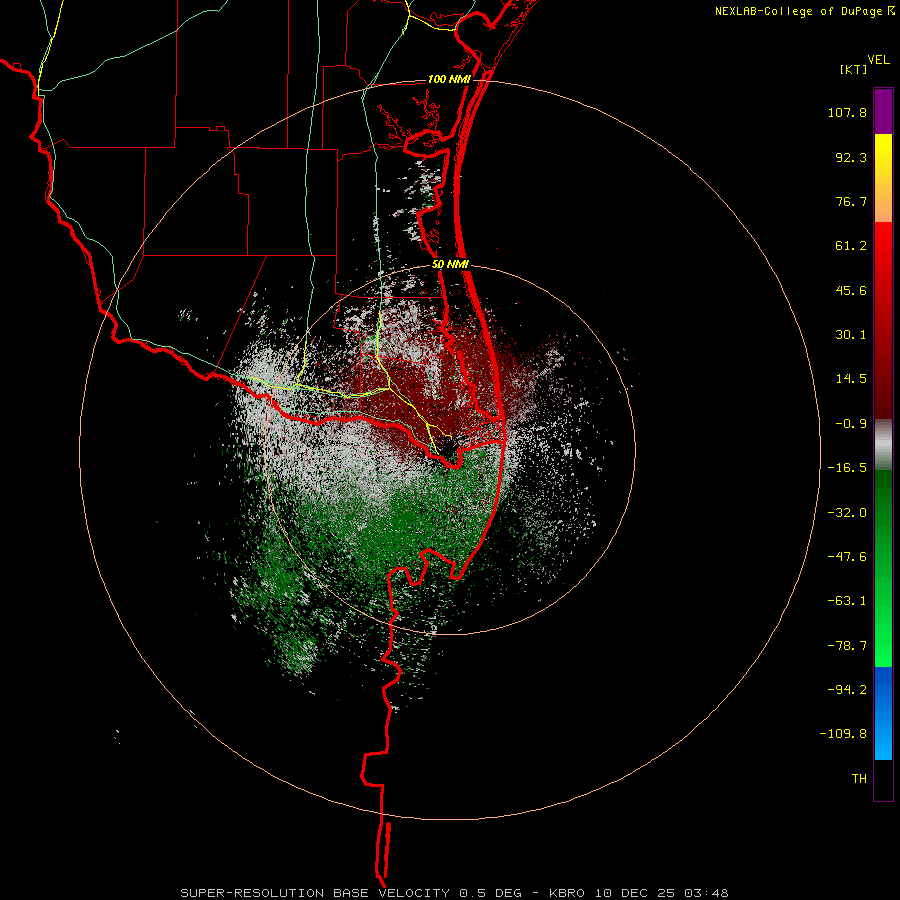This screenshot has width=900, height=900.
Task: Click the 14.5 value on the velocity scale
Action: tap(851, 379)
